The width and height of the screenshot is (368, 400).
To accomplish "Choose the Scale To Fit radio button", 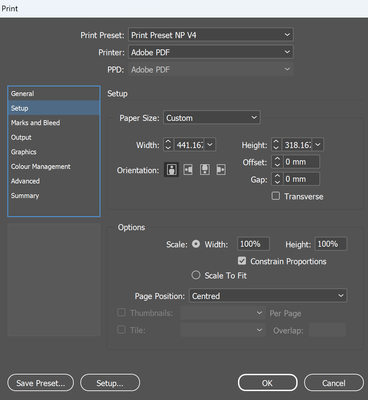I will [196, 275].
